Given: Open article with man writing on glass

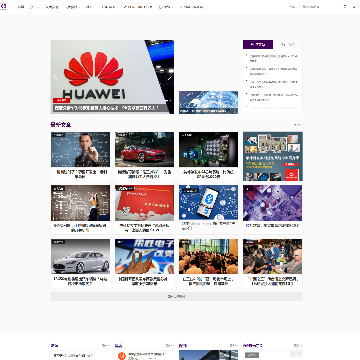Looking at the screenshot, I should click(80, 149).
